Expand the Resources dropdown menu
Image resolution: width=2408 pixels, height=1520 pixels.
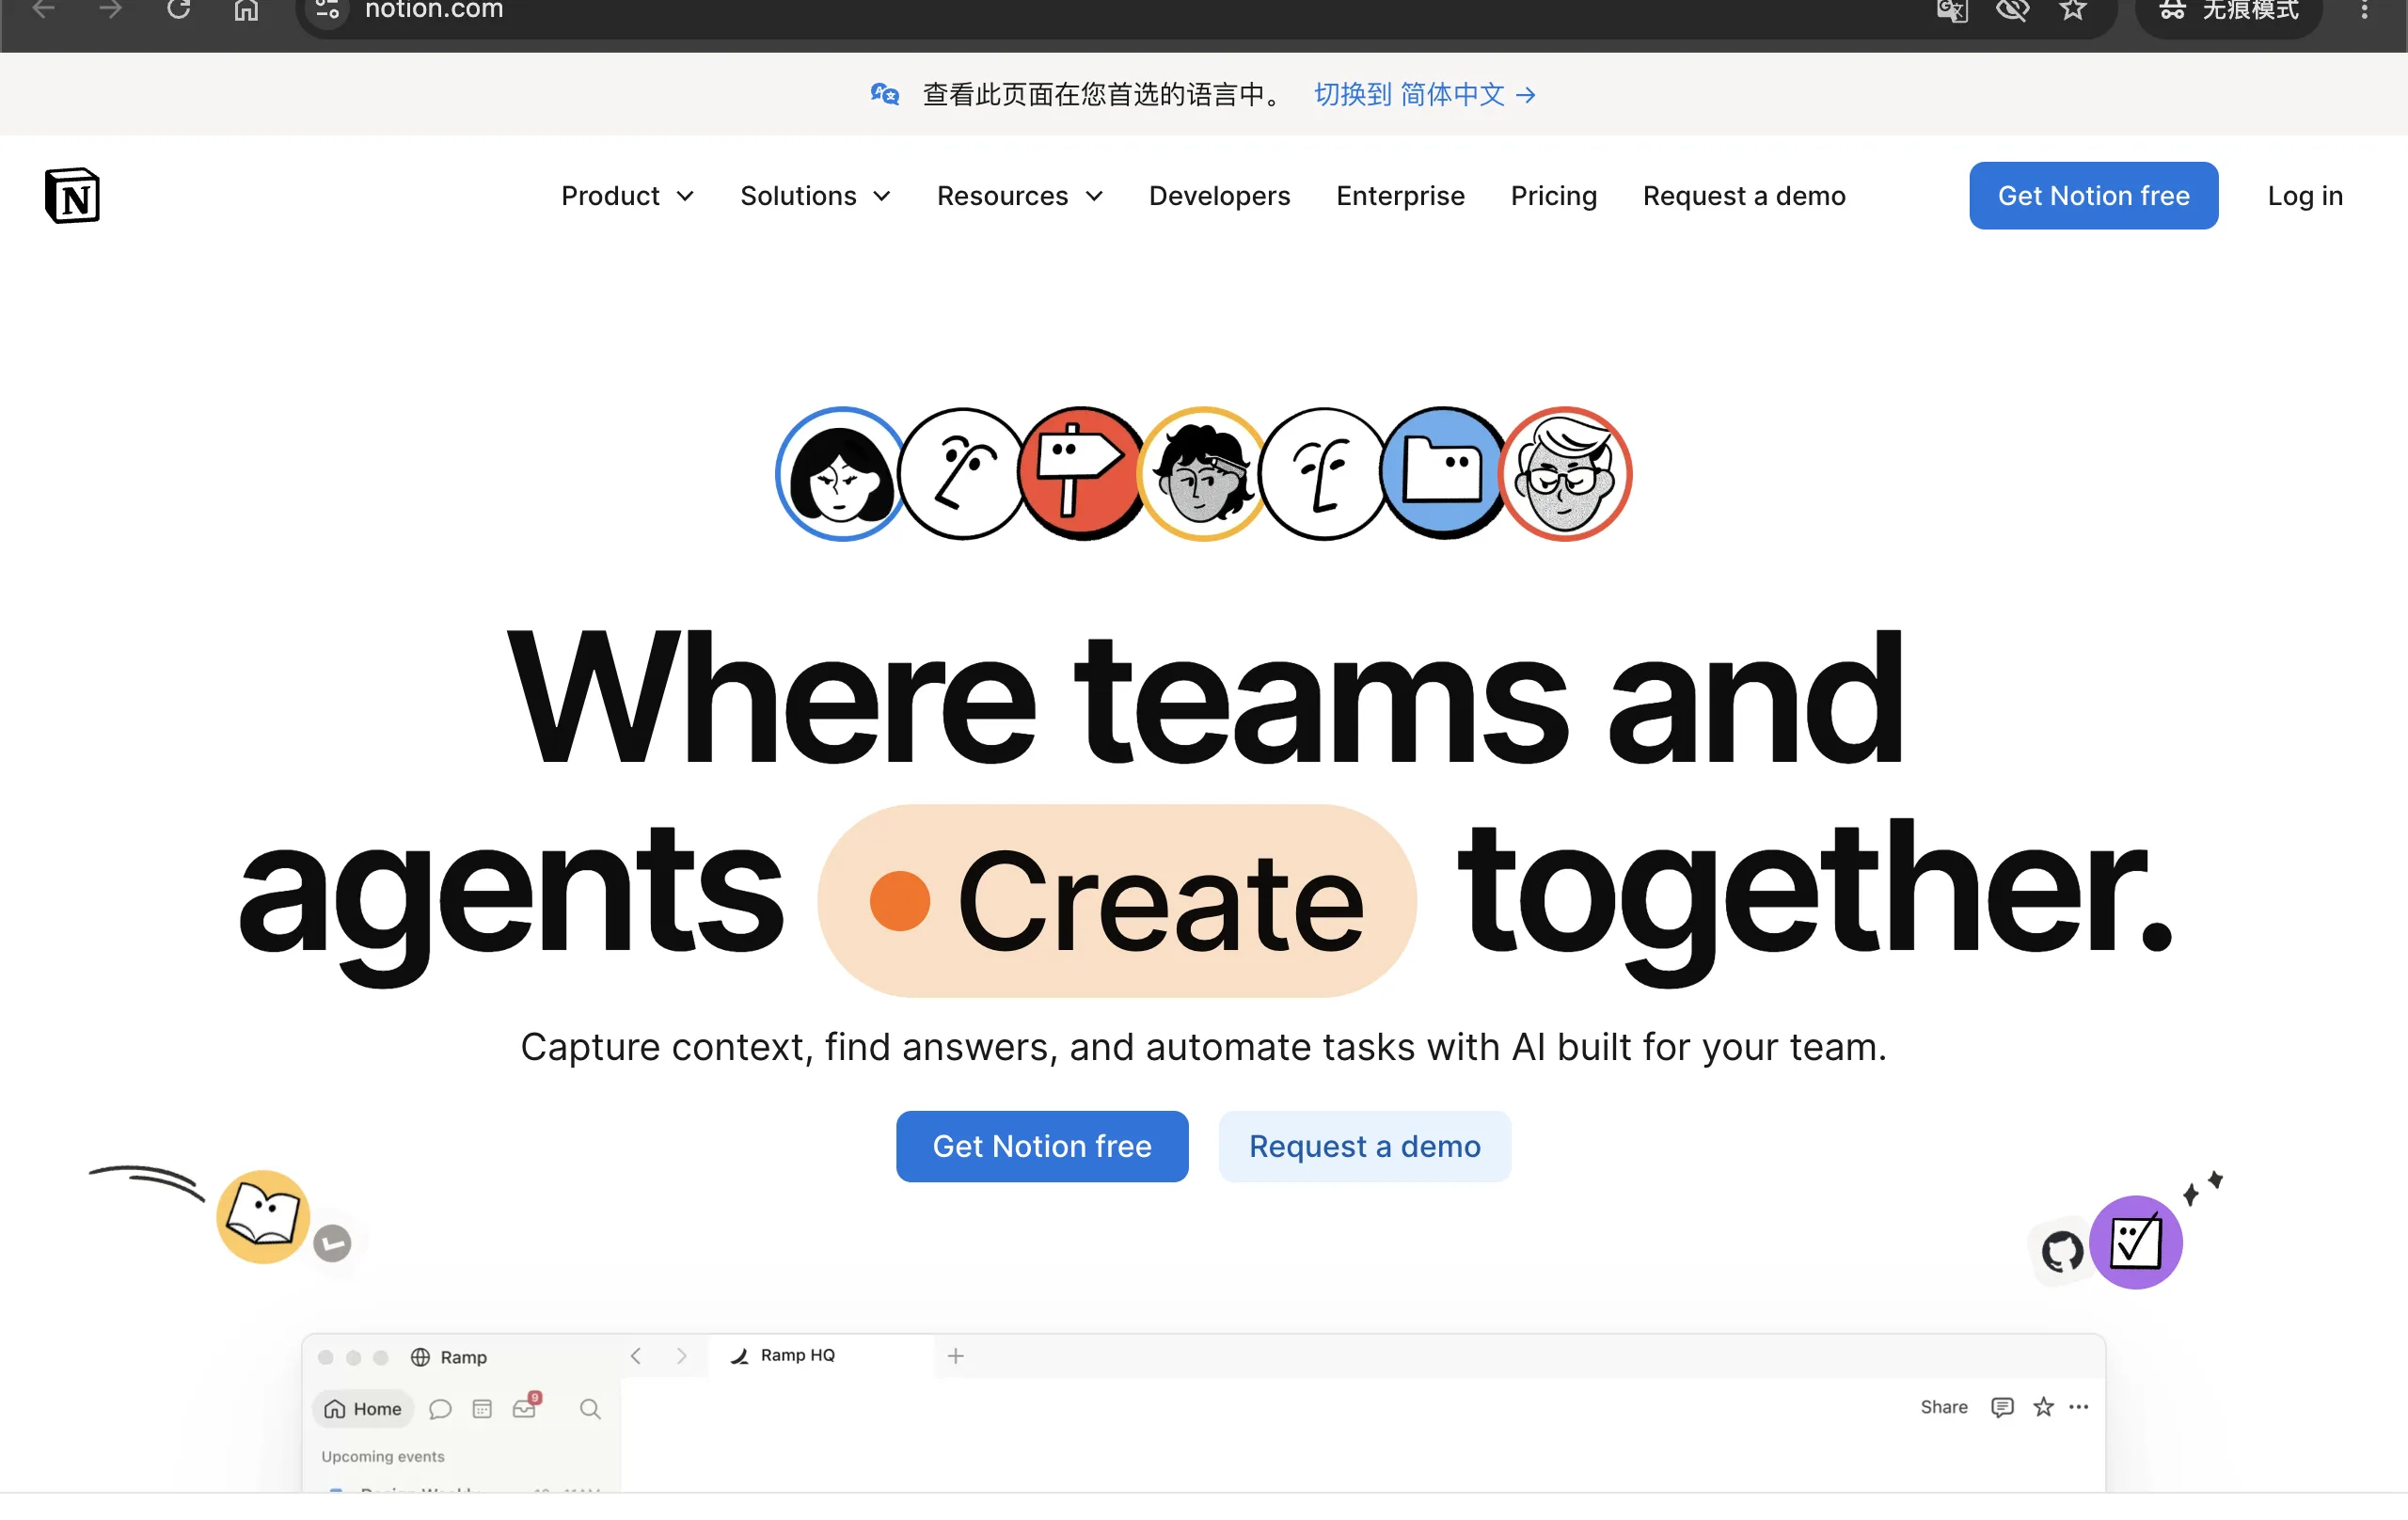1020,196
